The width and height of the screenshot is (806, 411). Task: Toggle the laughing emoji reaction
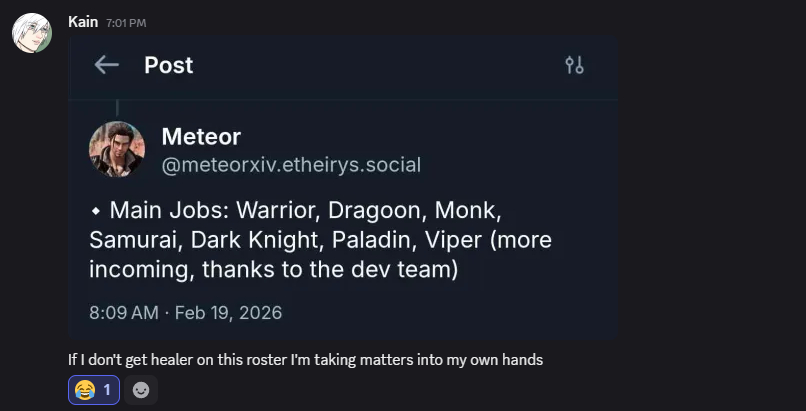pos(94,391)
